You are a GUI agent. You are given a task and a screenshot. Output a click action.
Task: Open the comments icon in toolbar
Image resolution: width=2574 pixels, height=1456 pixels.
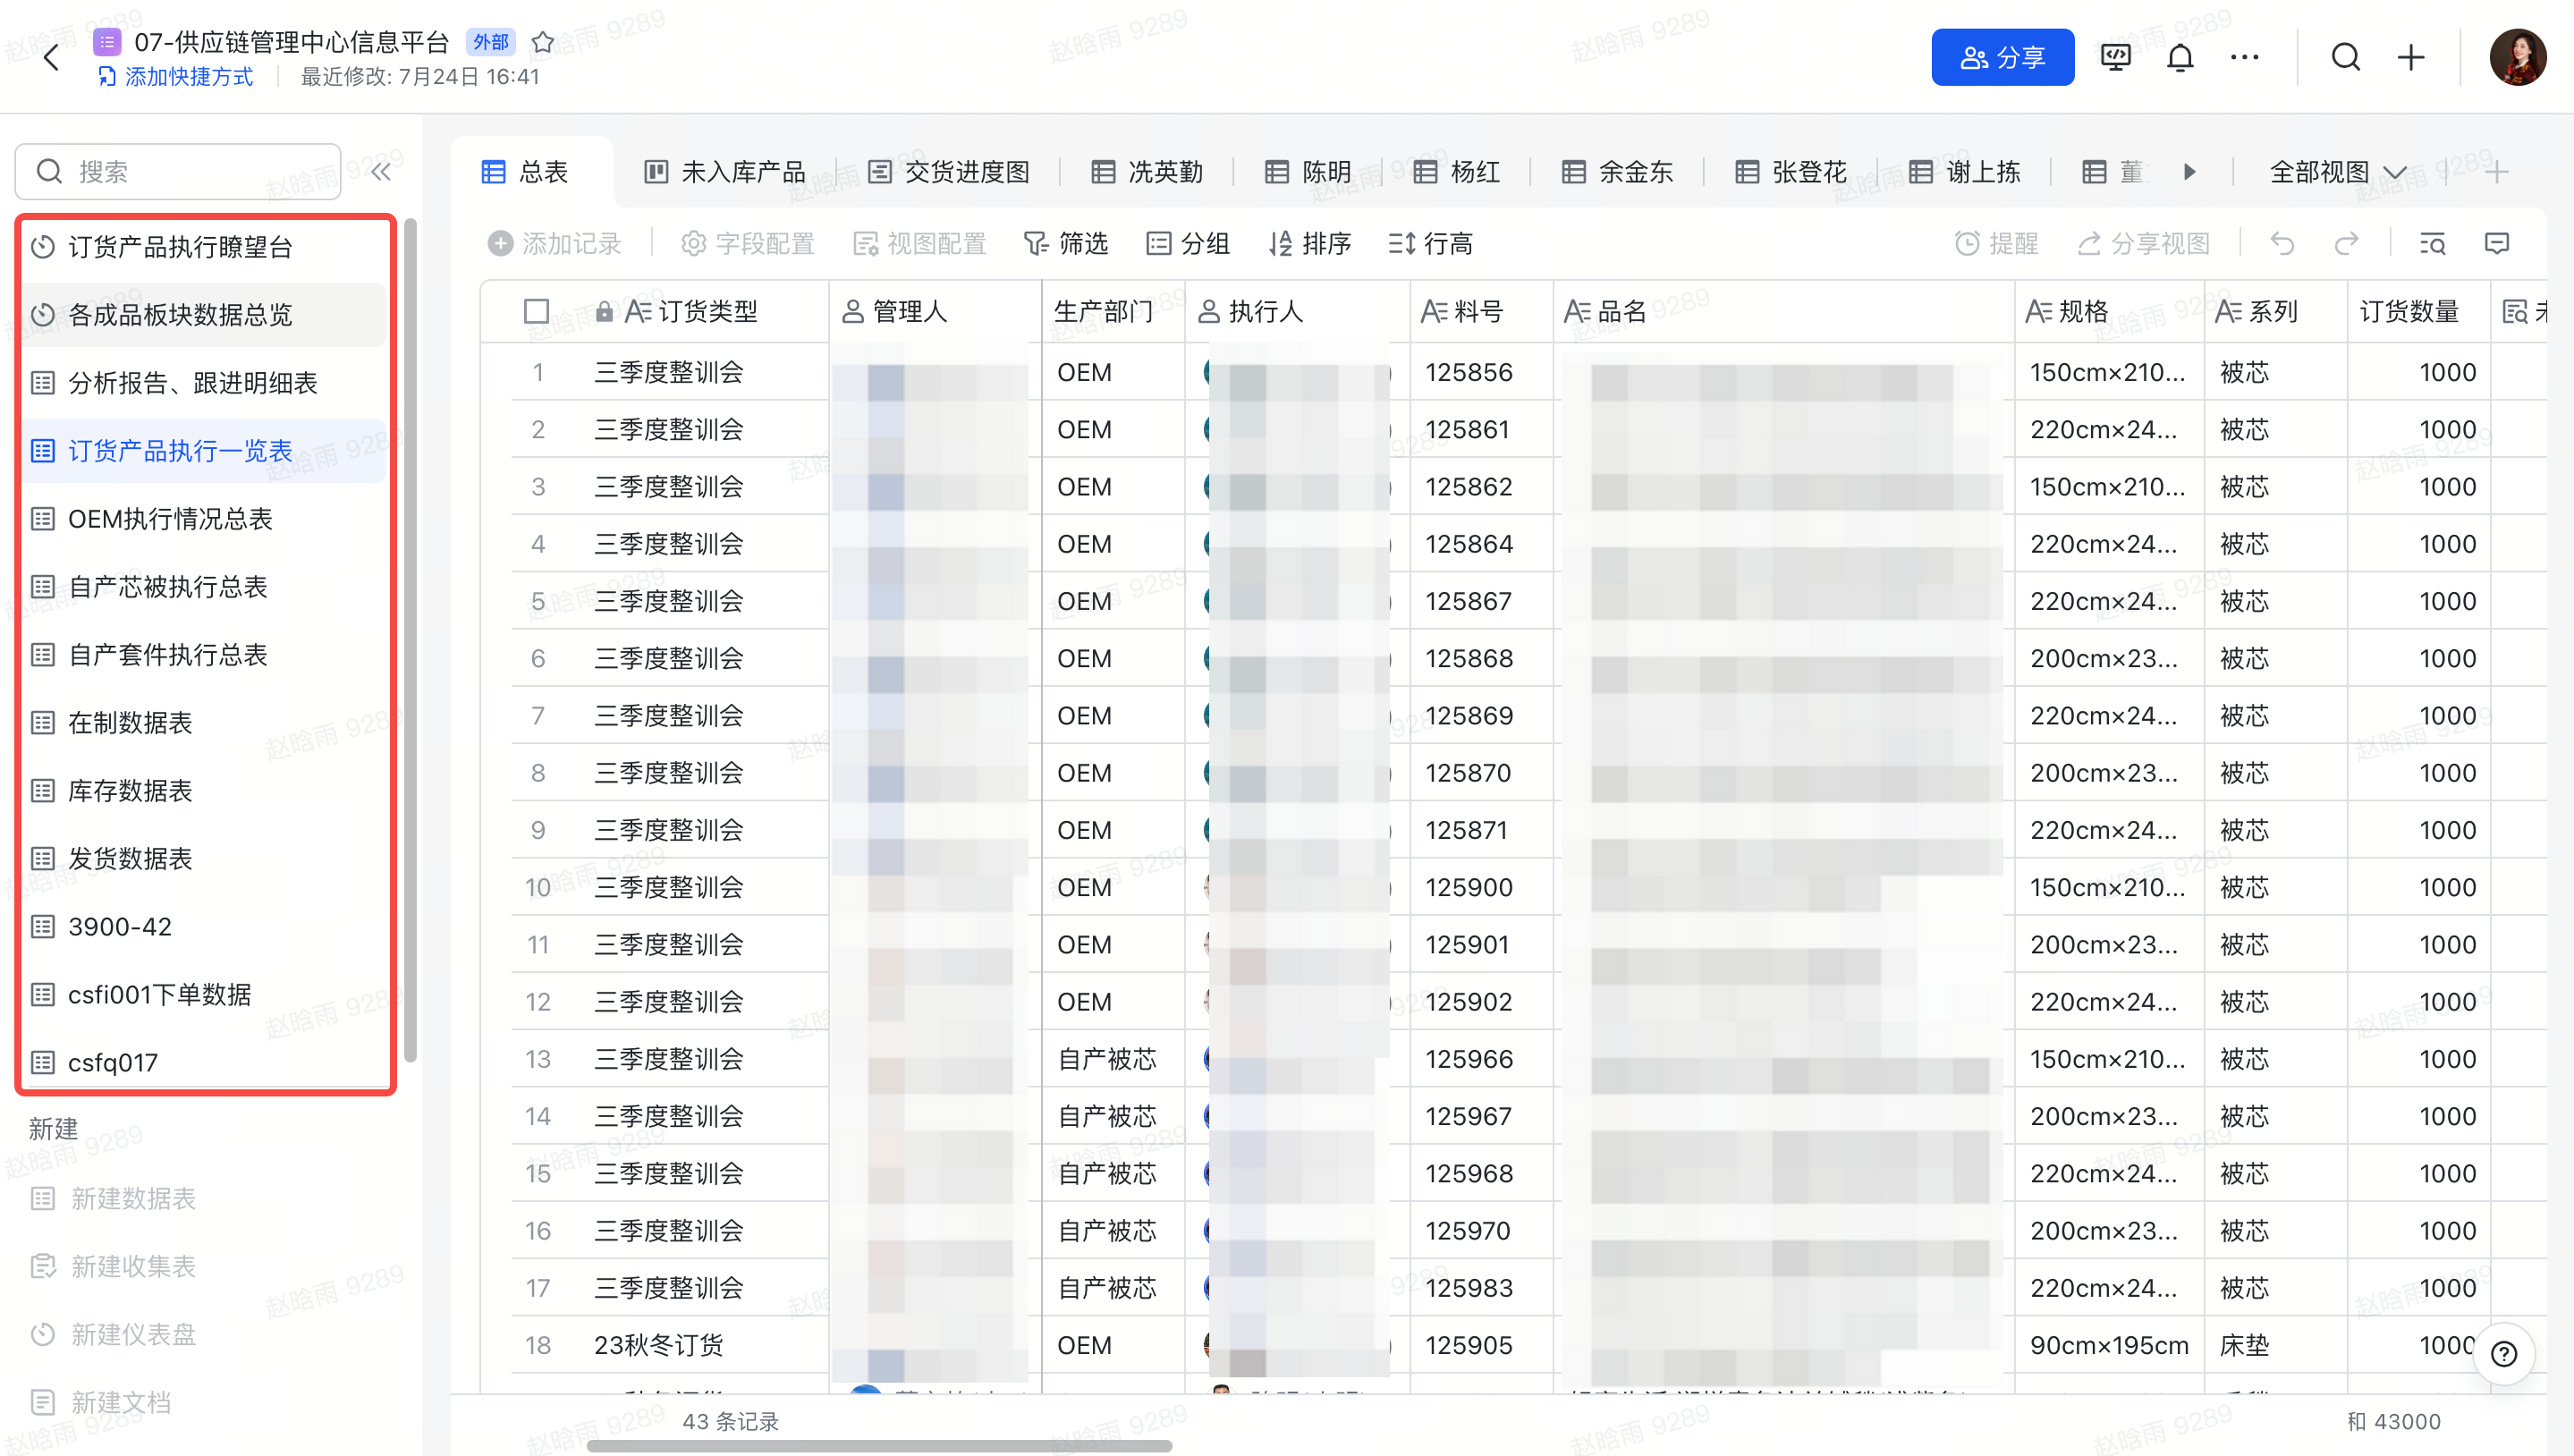[2496, 243]
